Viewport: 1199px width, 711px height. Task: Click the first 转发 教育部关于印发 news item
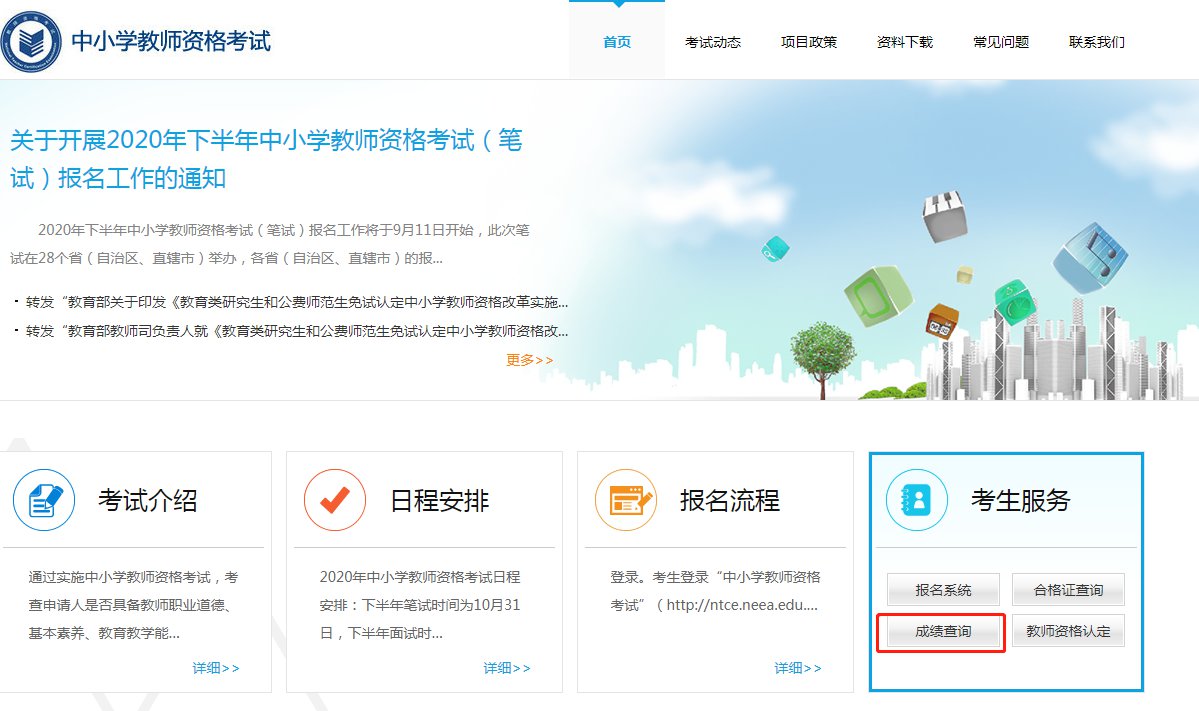coord(296,302)
